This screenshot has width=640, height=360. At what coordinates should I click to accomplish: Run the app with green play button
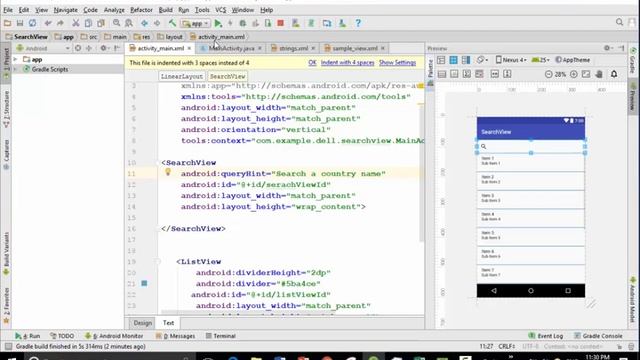(x=218, y=23)
